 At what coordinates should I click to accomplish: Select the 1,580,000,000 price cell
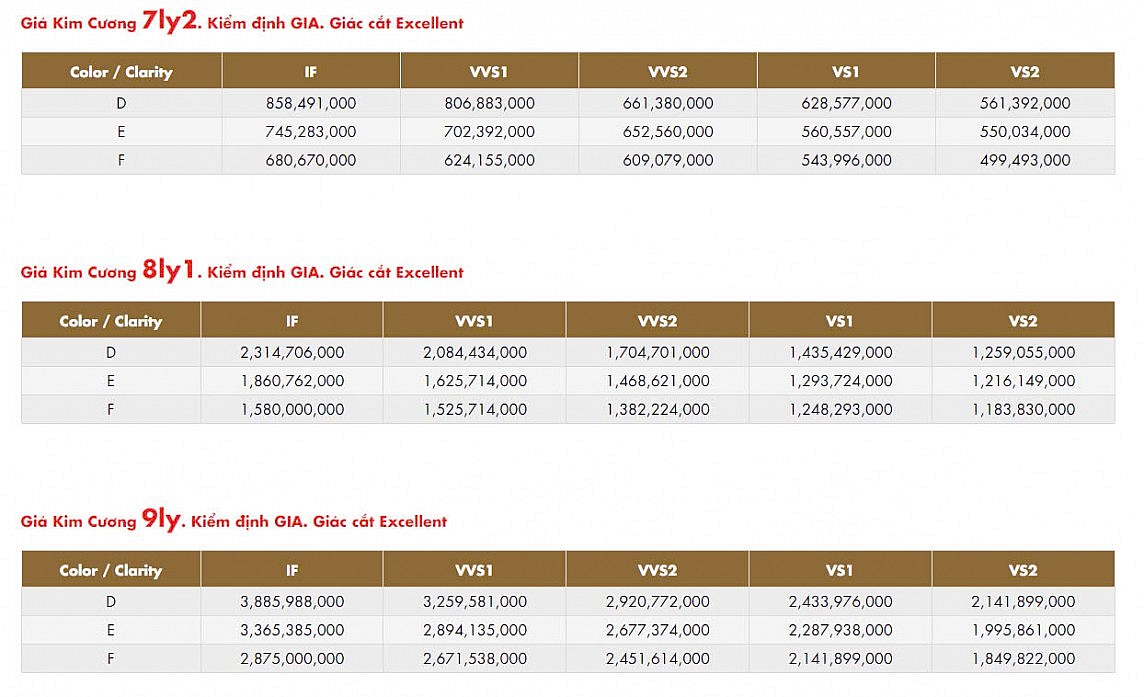pyautogui.click(x=292, y=409)
